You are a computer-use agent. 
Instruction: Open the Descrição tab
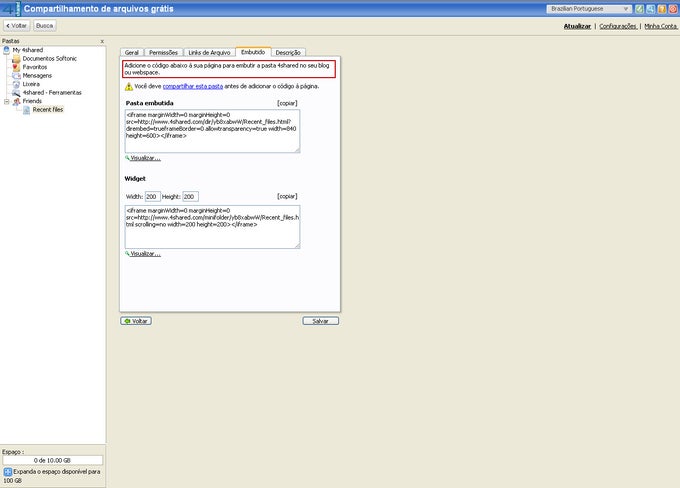288,52
